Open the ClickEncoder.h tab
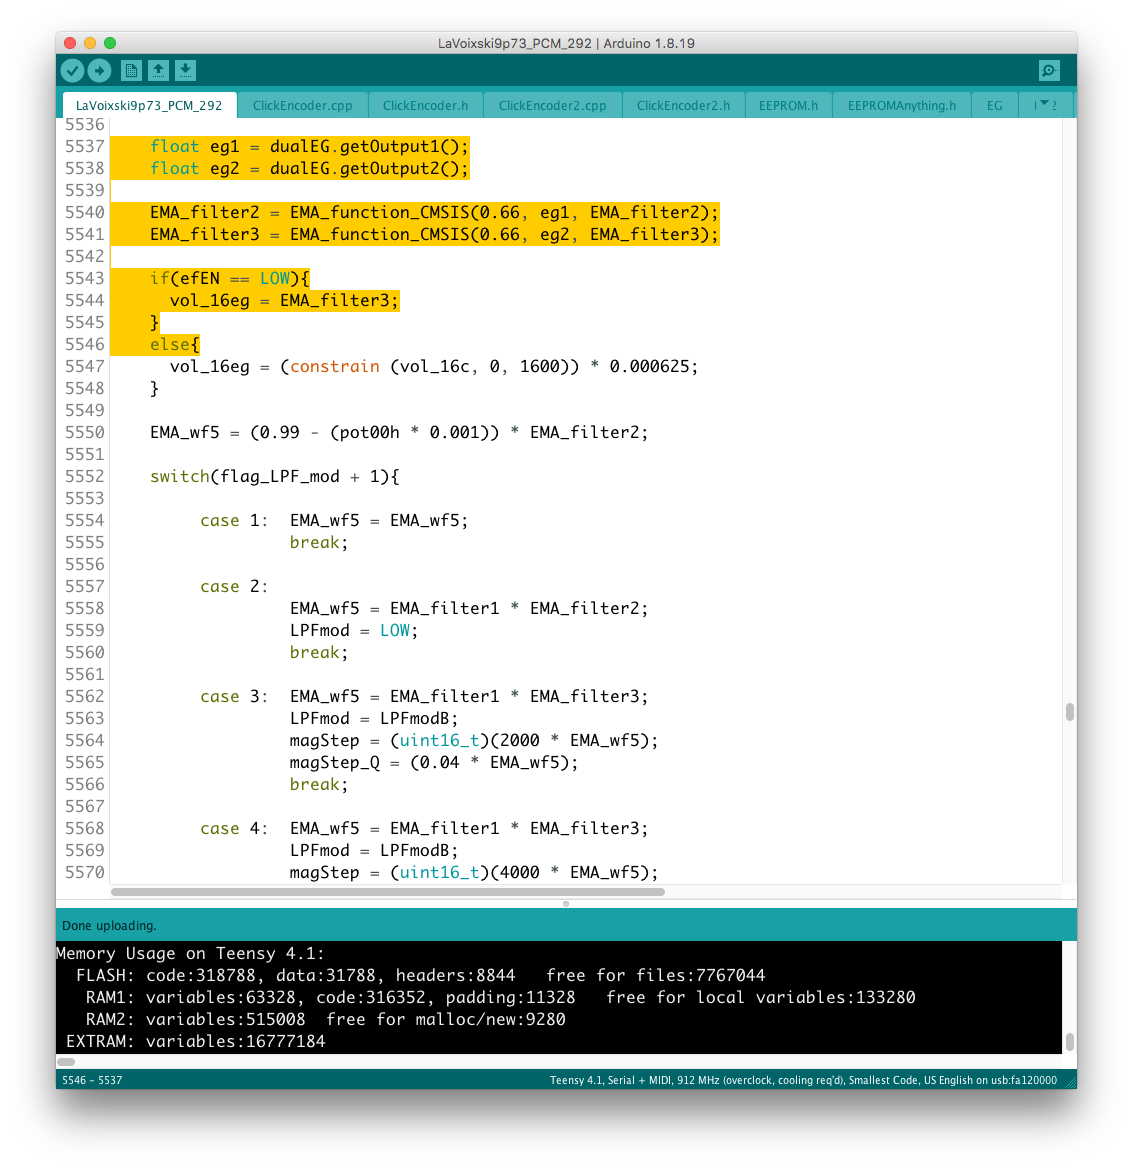The height and width of the screenshot is (1169, 1133). pyautogui.click(x=425, y=105)
